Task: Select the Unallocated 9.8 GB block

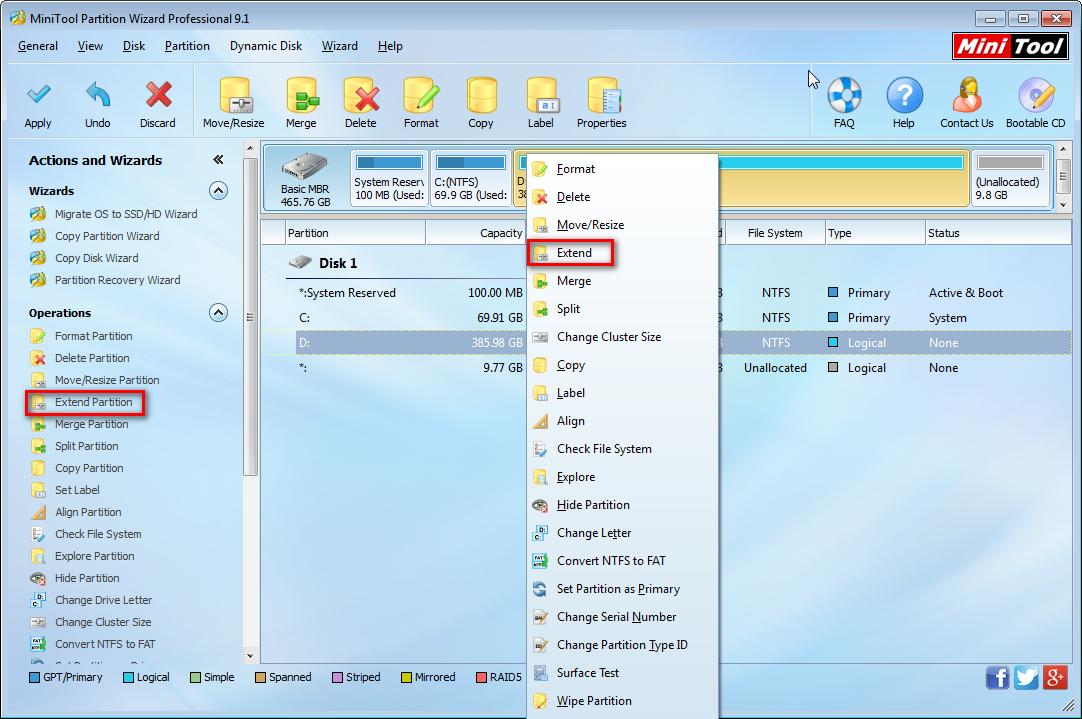Action: (1010, 178)
